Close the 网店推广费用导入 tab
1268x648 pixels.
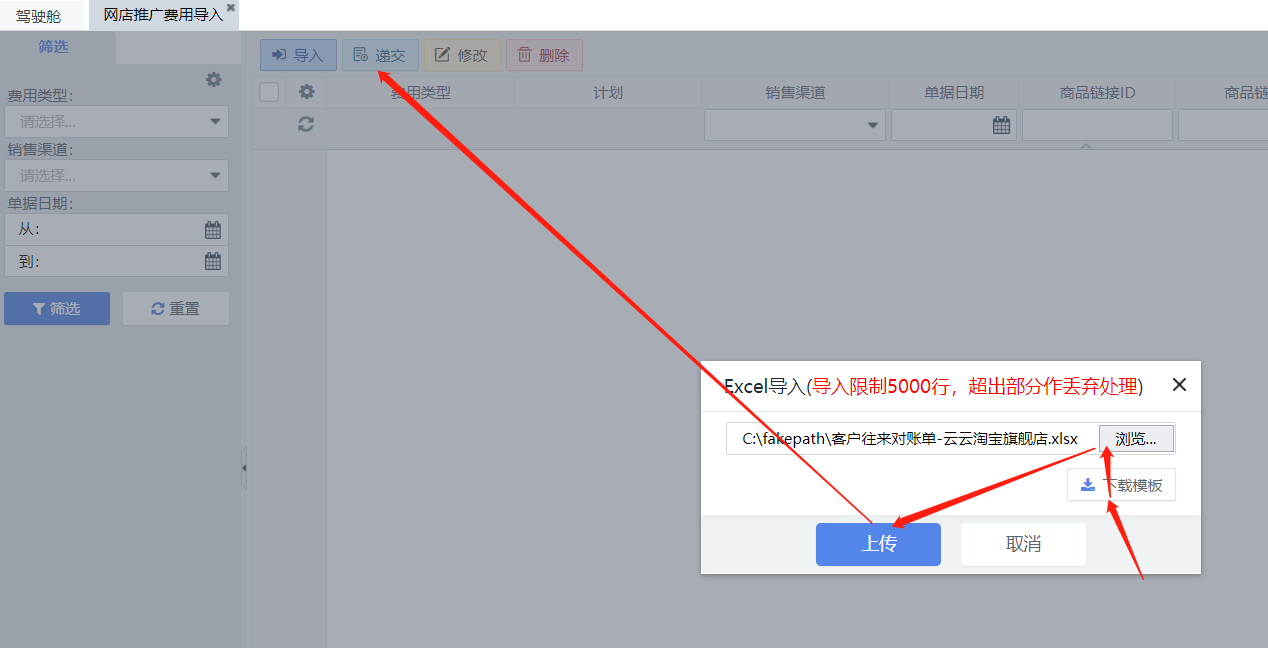tap(231, 8)
